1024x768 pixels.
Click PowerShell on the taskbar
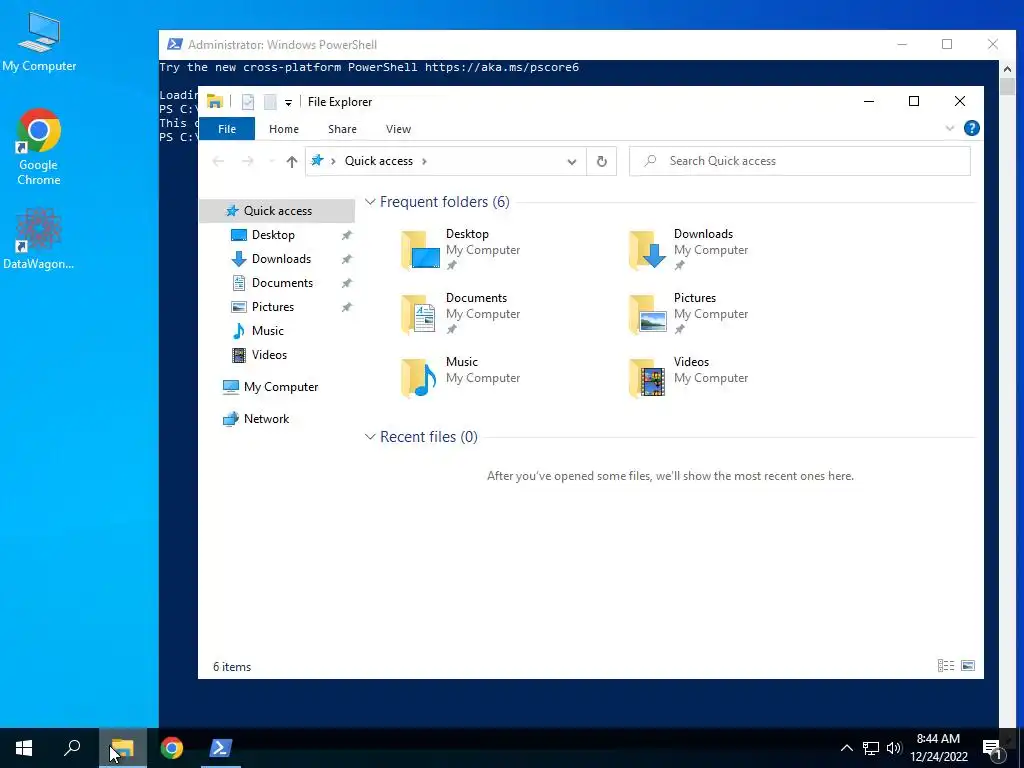tap(220, 748)
